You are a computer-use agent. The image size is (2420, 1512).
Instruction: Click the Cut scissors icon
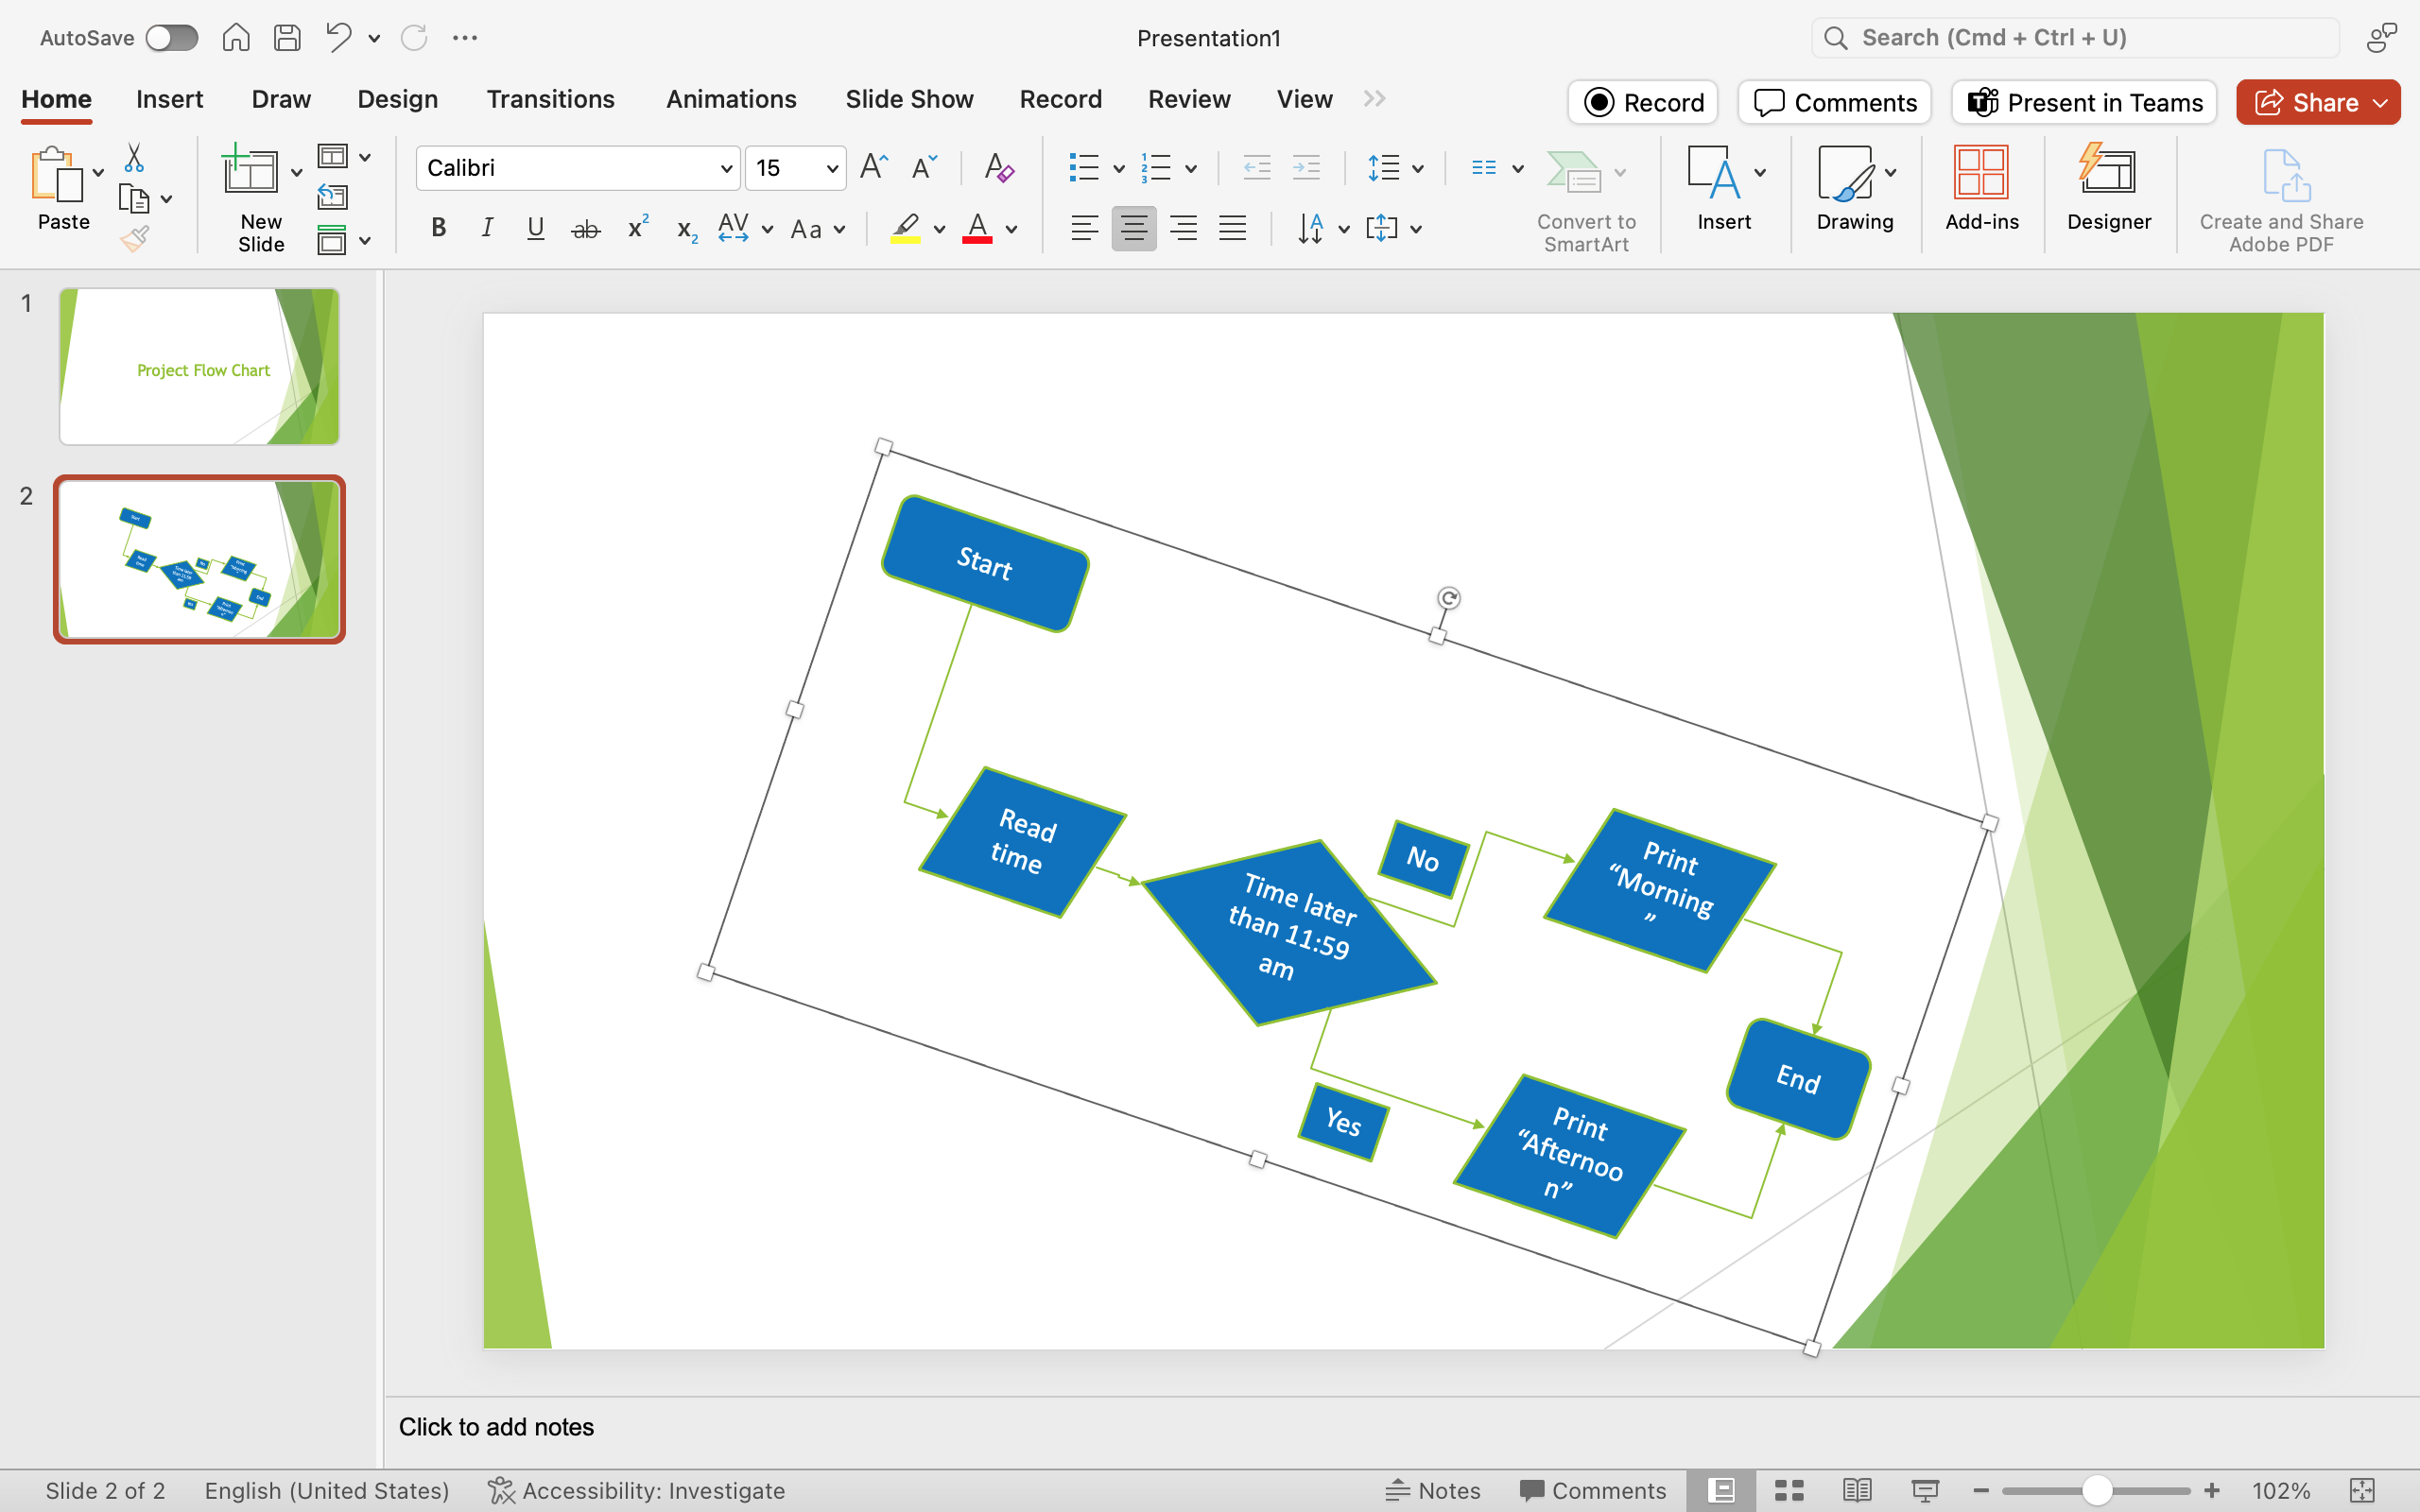pyautogui.click(x=134, y=158)
